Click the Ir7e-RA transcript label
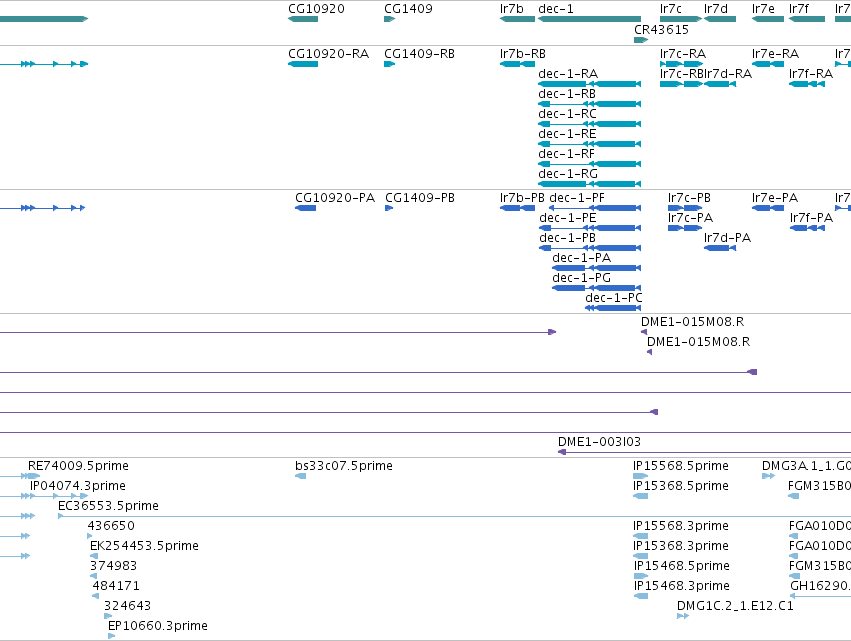 point(776,54)
